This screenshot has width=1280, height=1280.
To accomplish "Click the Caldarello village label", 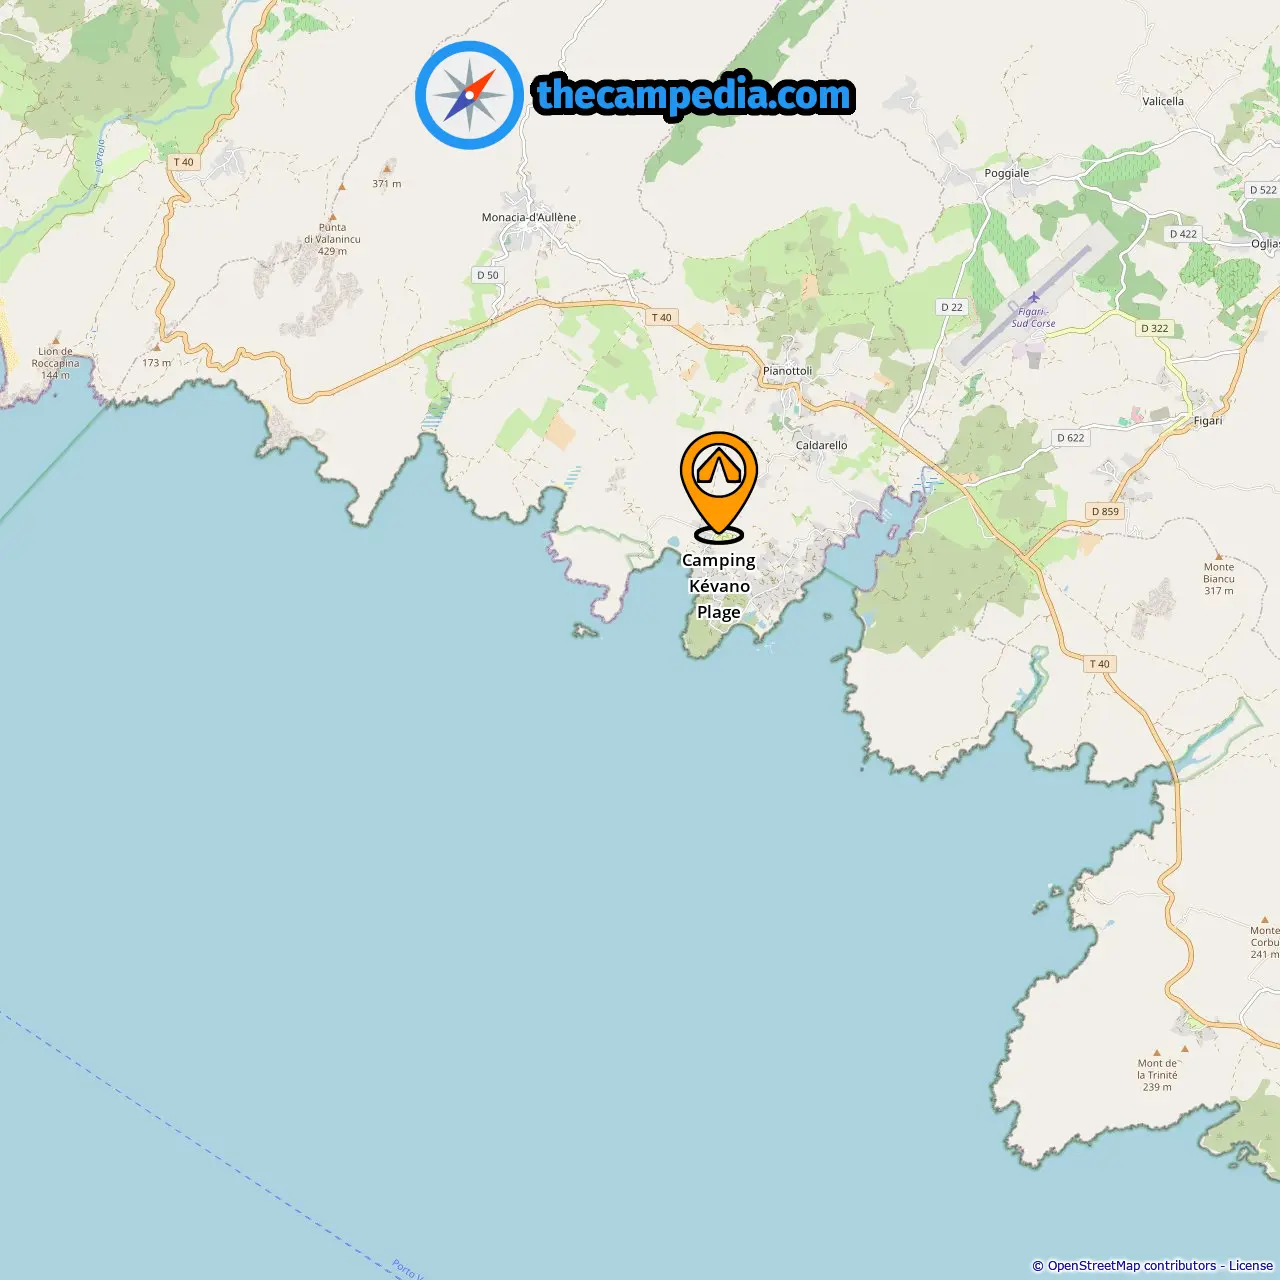I will 822,445.
